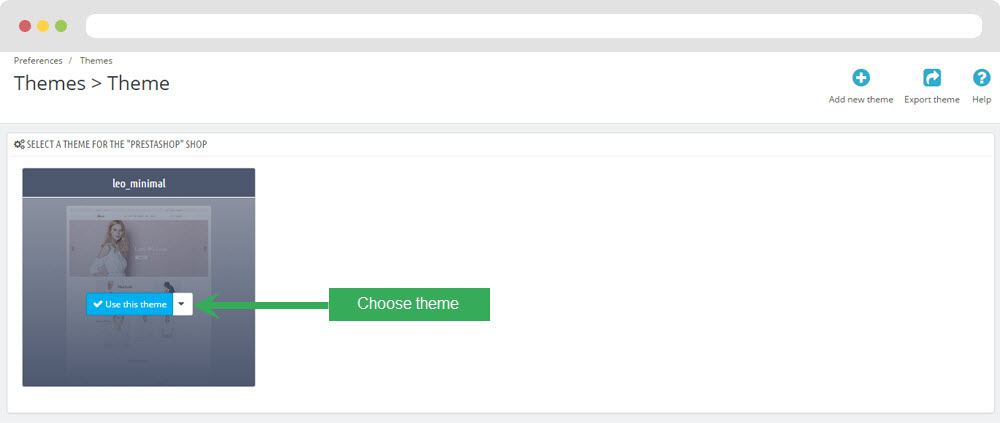Click the gears icon in the panel header
This screenshot has width=1000, height=423.
click(19, 145)
